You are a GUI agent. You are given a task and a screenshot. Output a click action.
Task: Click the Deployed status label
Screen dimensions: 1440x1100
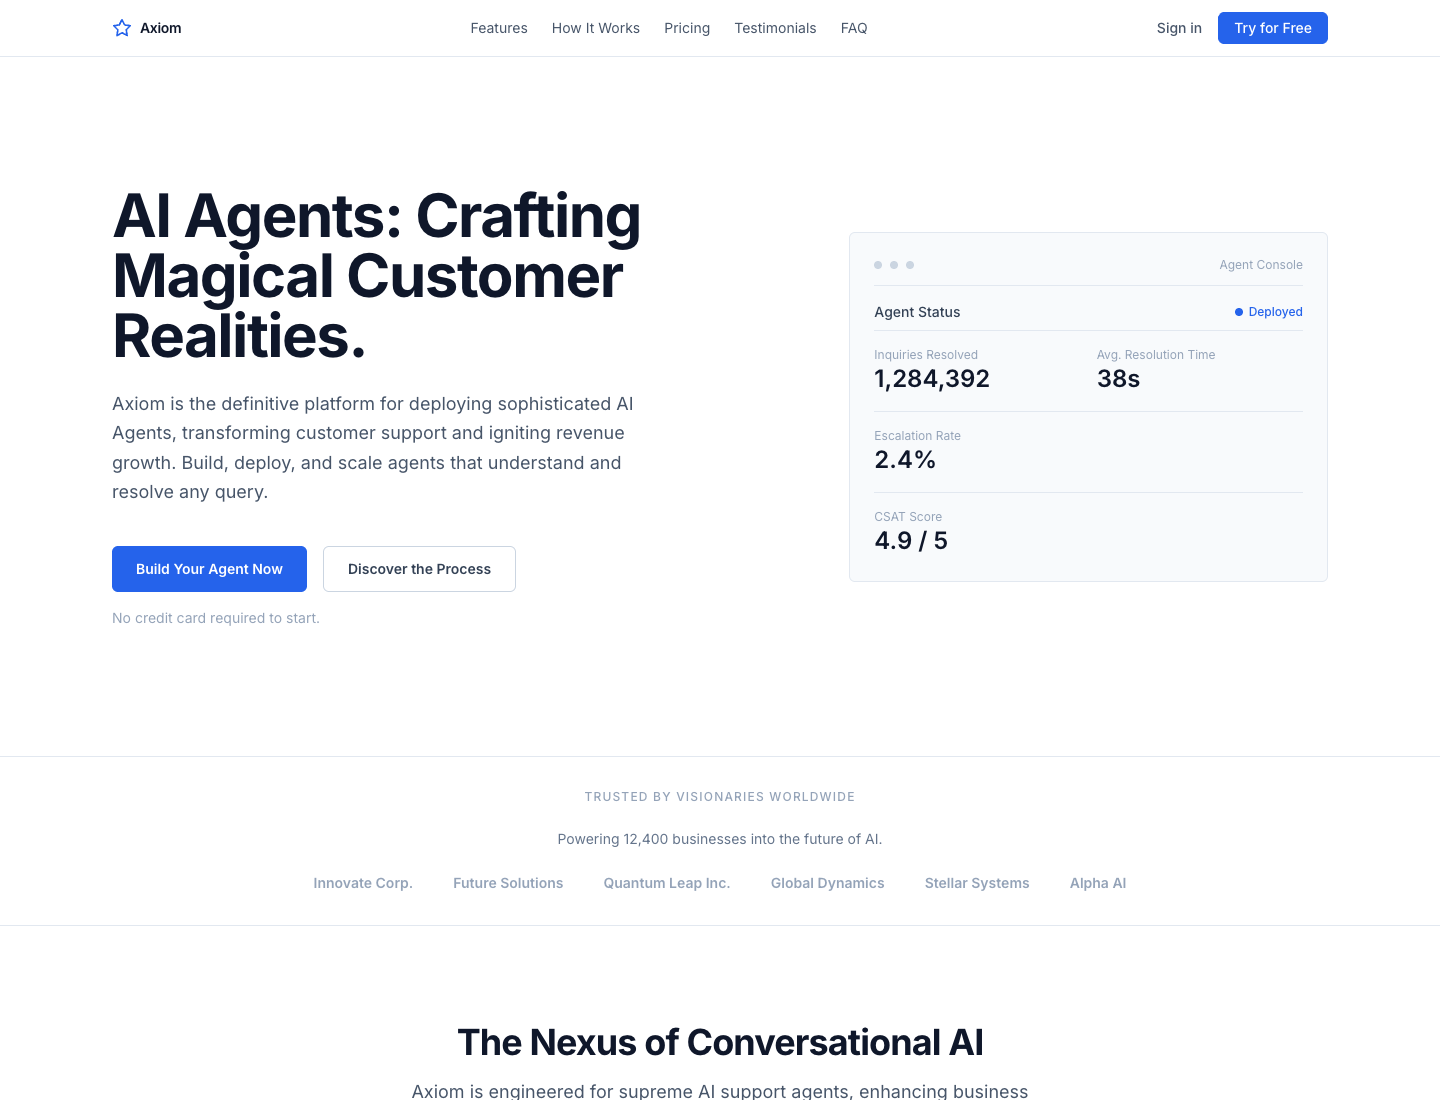pyautogui.click(x=1276, y=312)
